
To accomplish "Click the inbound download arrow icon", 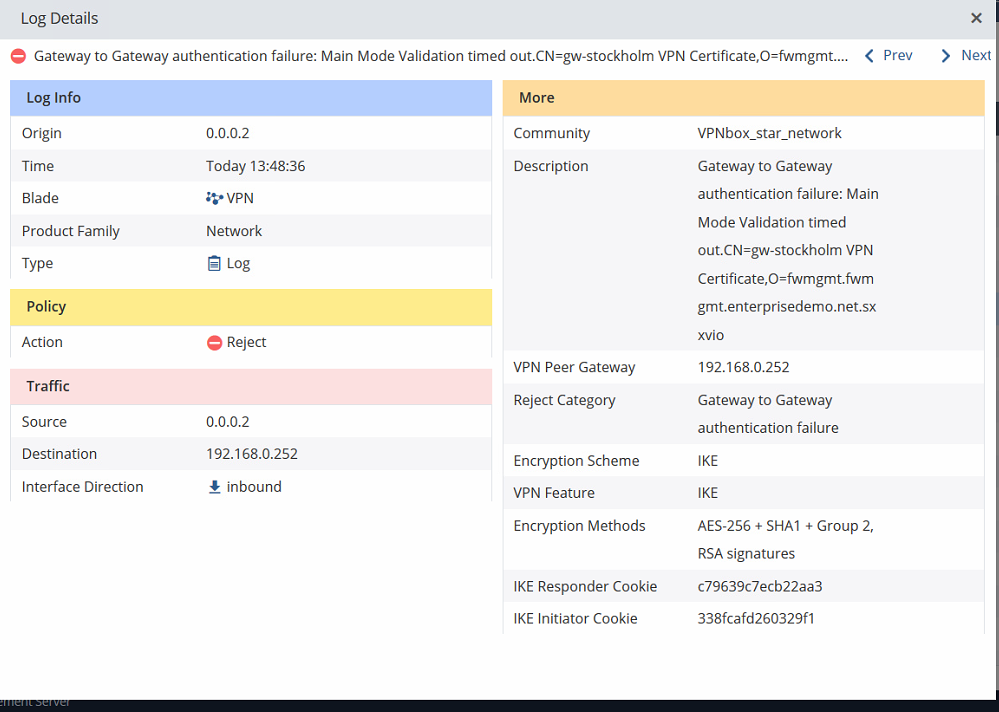I will (x=214, y=487).
